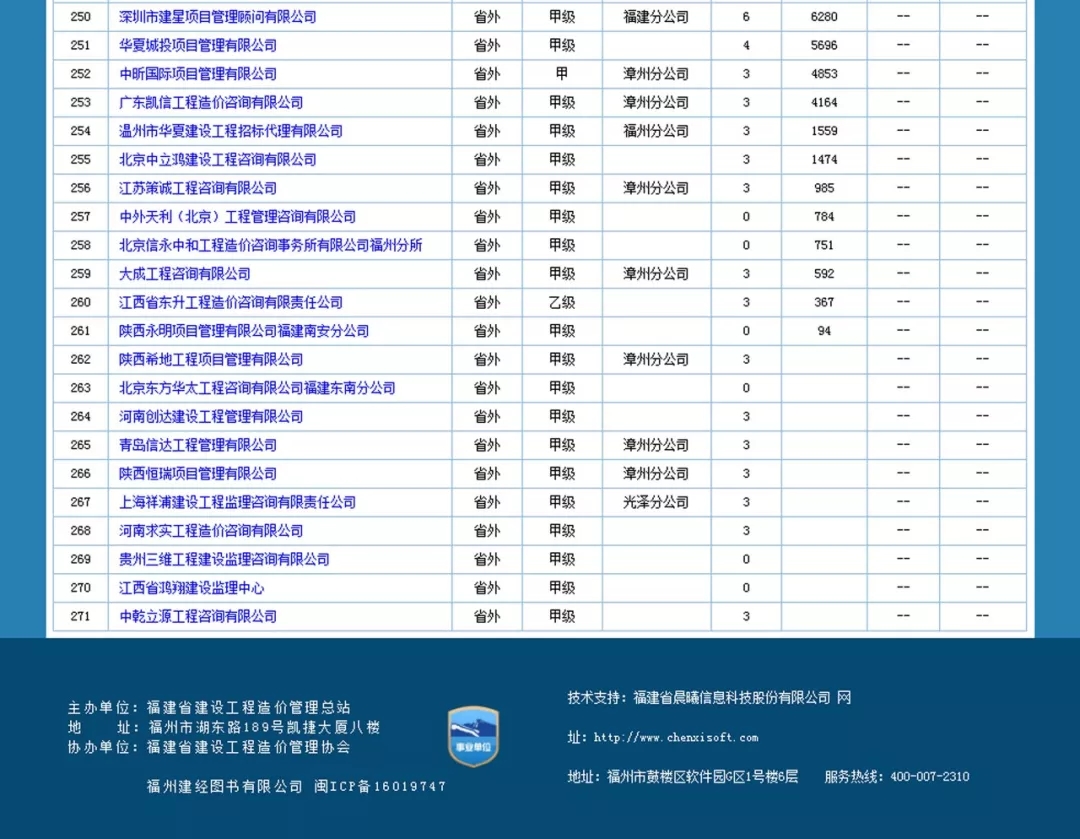Image resolution: width=1080 pixels, height=839 pixels.
Task: Open 广东凯信工程造价咨询有限公司 details
Action: pyautogui.click(x=211, y=102)
